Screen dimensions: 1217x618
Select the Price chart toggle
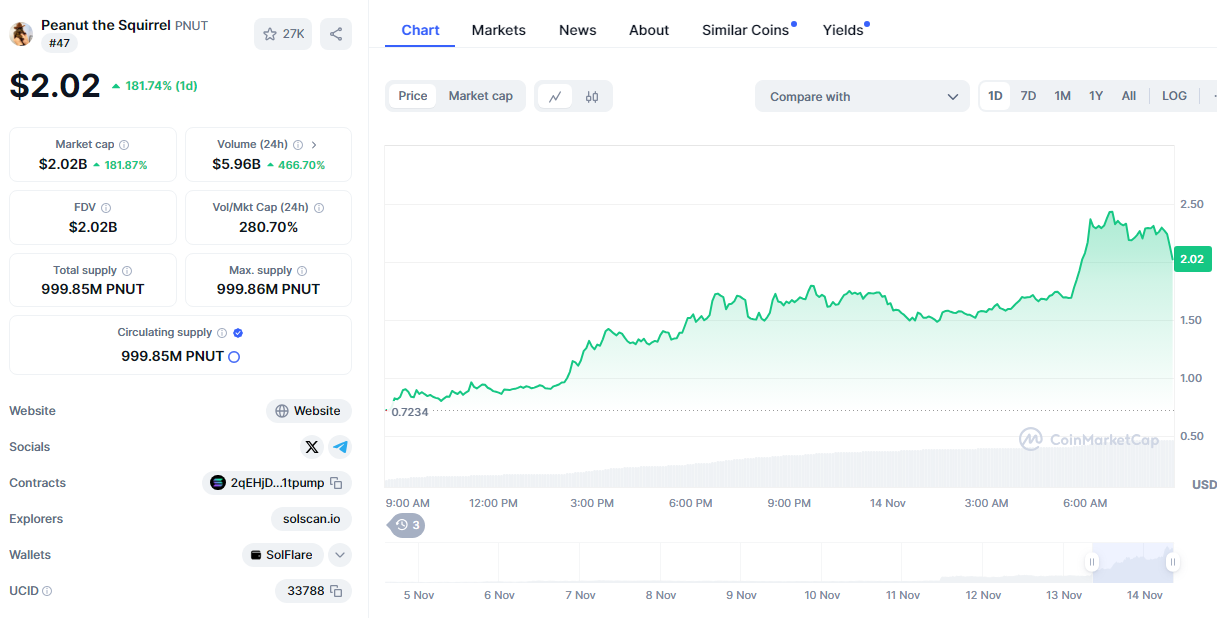coord(413,96)
